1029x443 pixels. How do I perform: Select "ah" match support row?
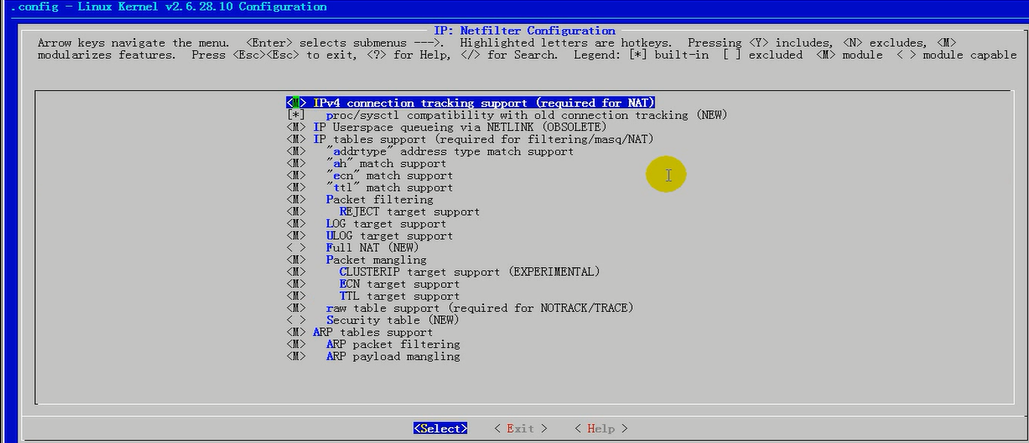[x=386, y=163]
